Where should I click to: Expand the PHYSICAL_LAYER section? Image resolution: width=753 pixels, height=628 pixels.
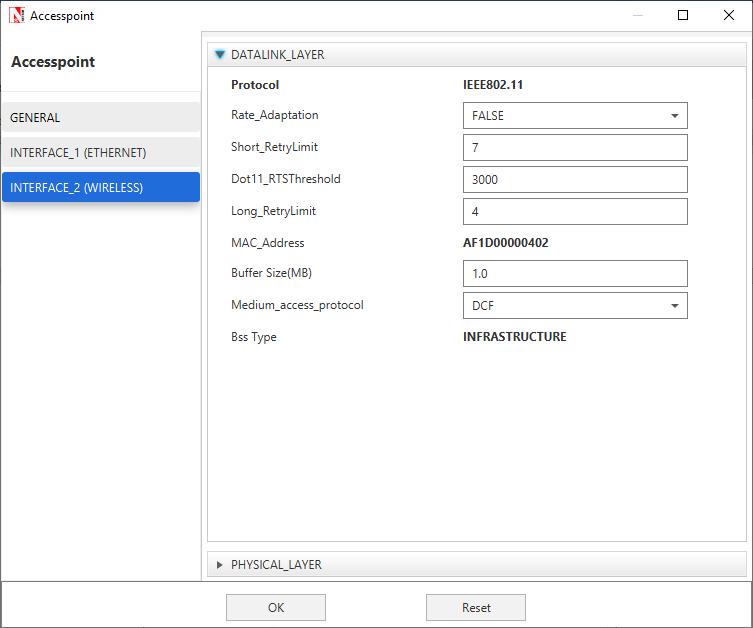click(x=220, y=565)
